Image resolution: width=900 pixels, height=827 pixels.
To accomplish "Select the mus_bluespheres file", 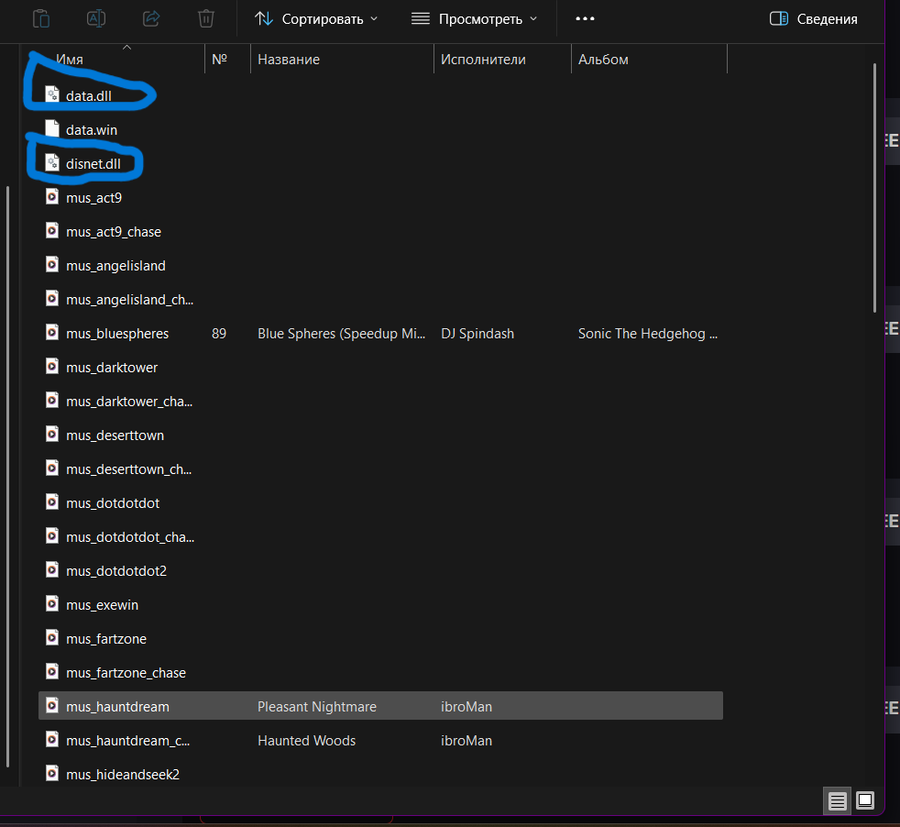I will coord(117,333).
